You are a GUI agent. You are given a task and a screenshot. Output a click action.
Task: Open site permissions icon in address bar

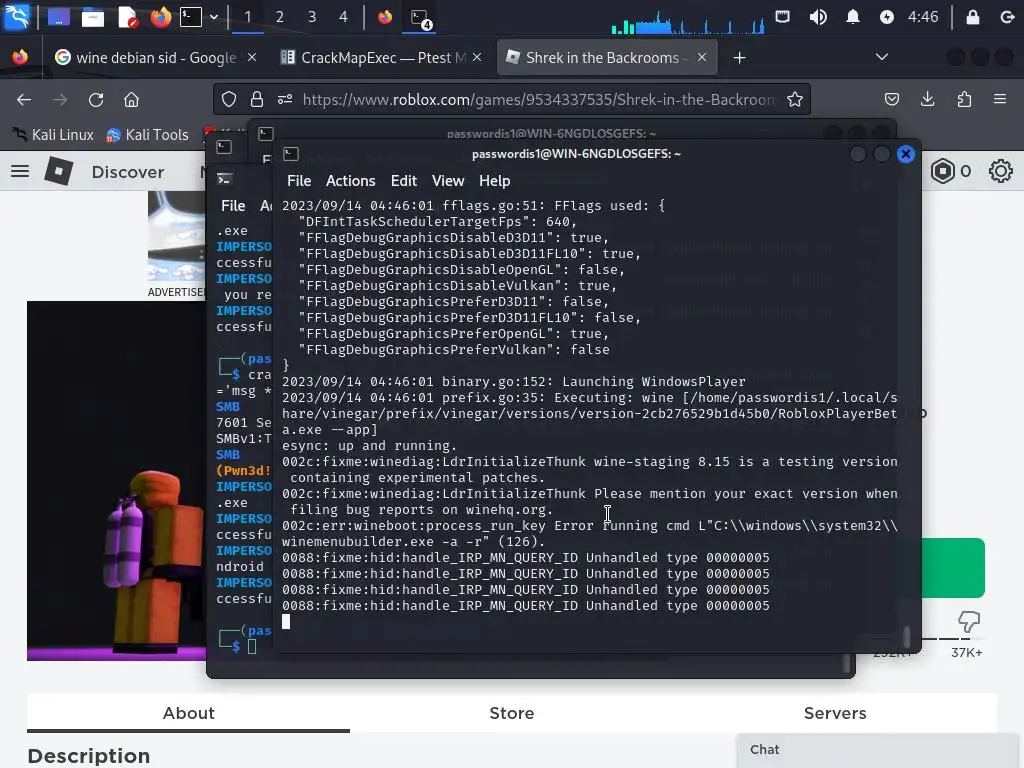(285, 99)
